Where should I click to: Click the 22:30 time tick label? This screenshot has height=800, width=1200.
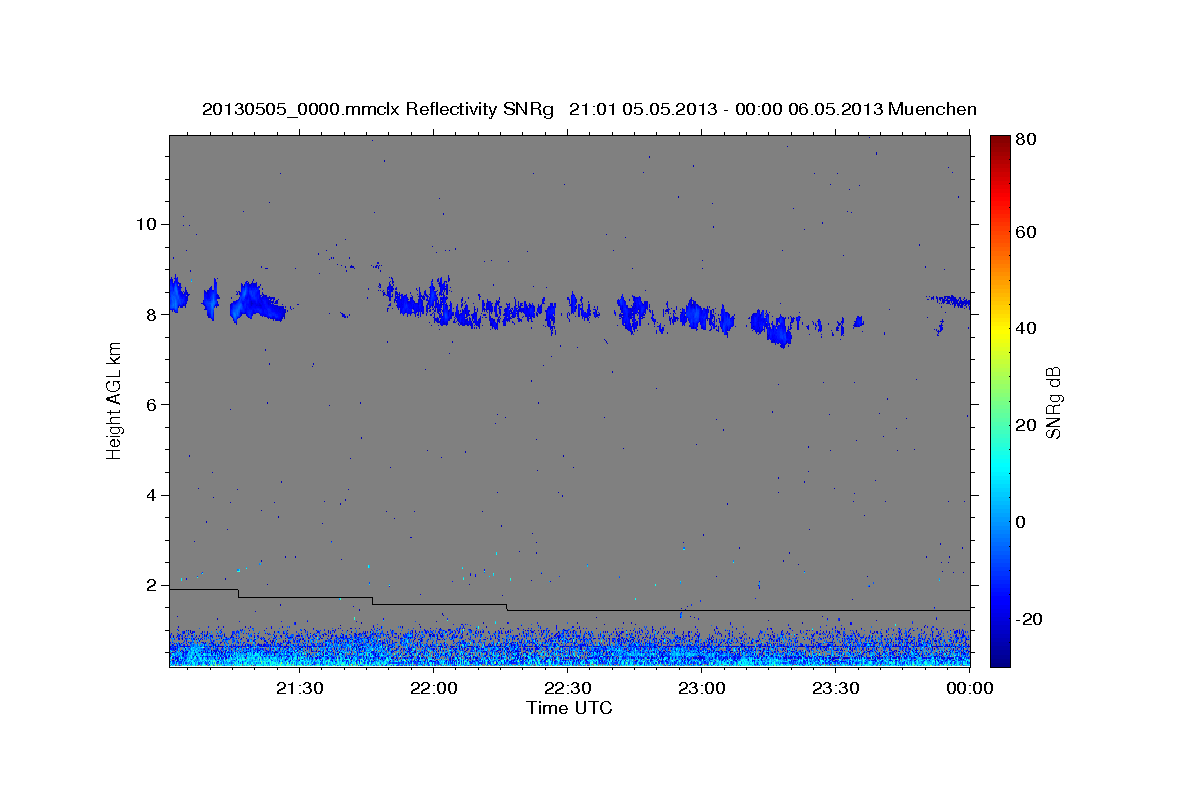click(x=568, y=688)
